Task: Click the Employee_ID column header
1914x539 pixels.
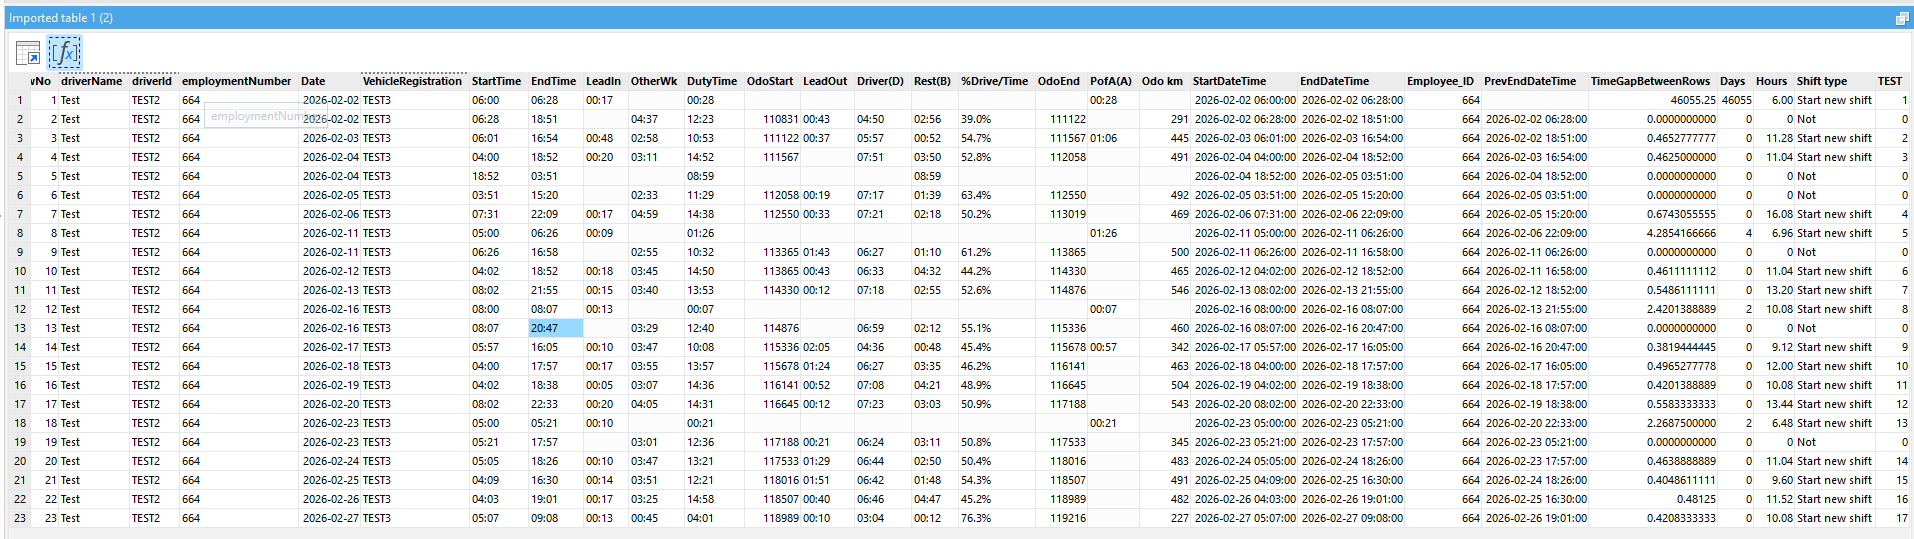Action: click(x=1440, y=81)
